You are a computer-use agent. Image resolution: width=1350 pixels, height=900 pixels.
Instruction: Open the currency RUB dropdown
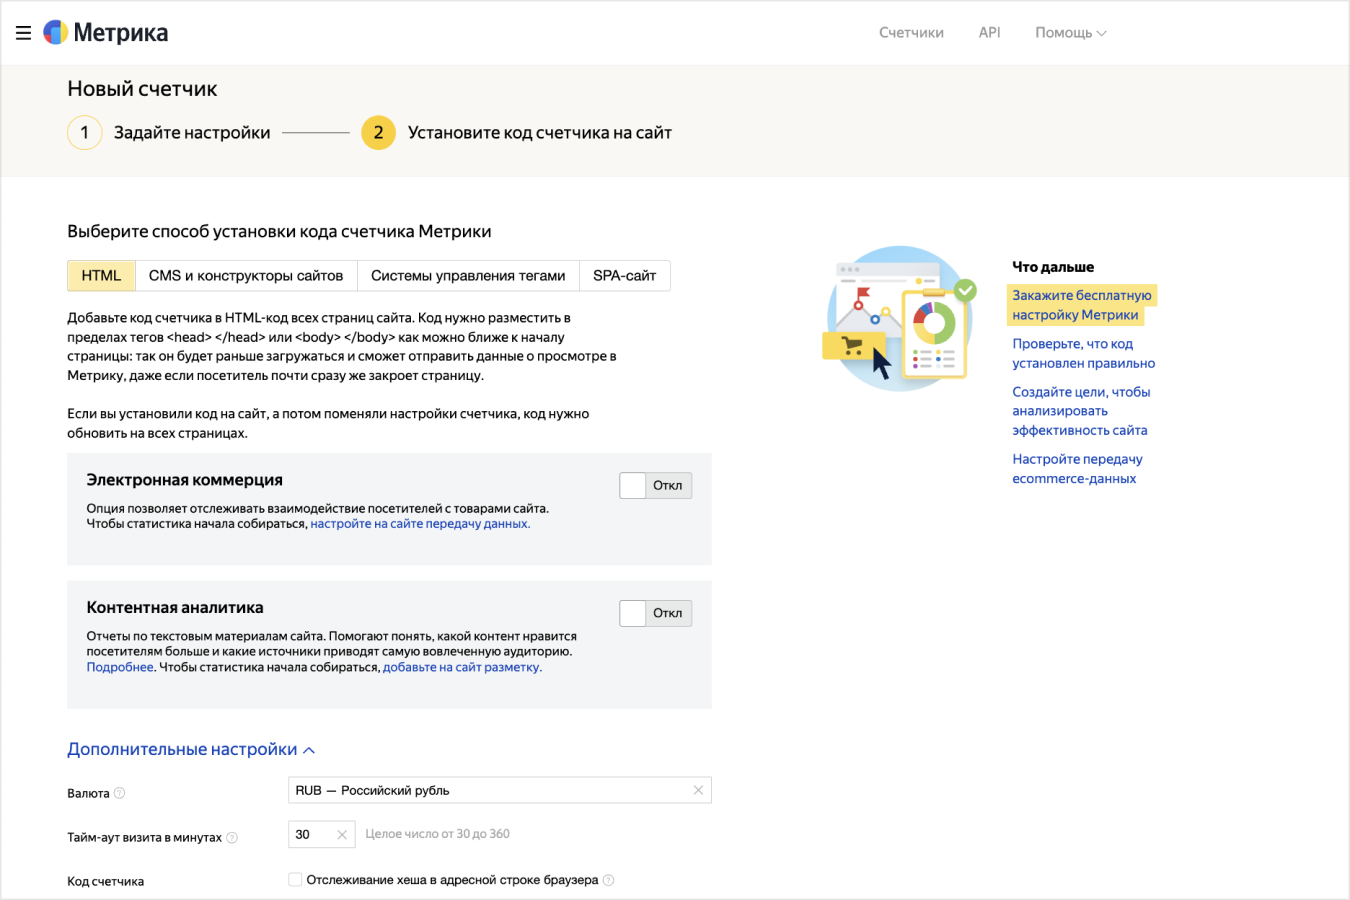pos(499,790)
